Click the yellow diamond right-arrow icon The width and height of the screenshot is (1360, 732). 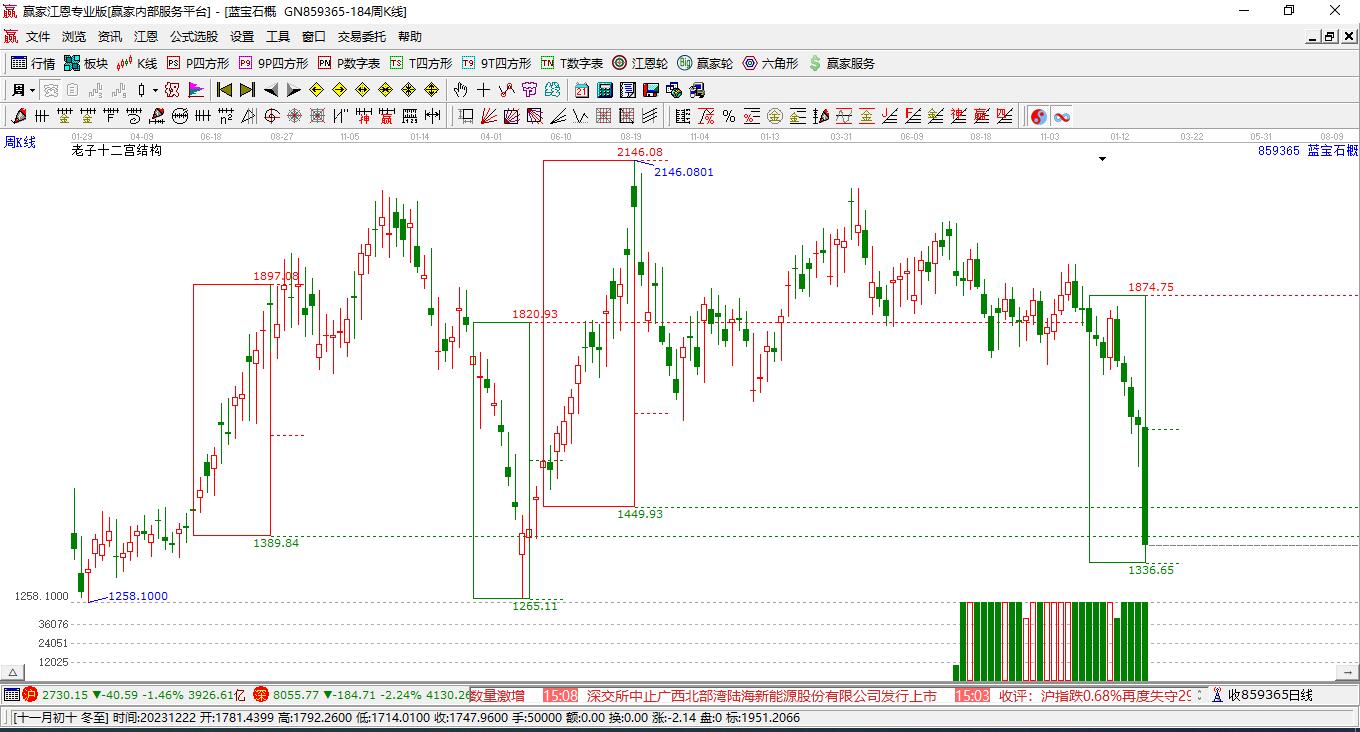pyautogui.click(x=339, y=90)
